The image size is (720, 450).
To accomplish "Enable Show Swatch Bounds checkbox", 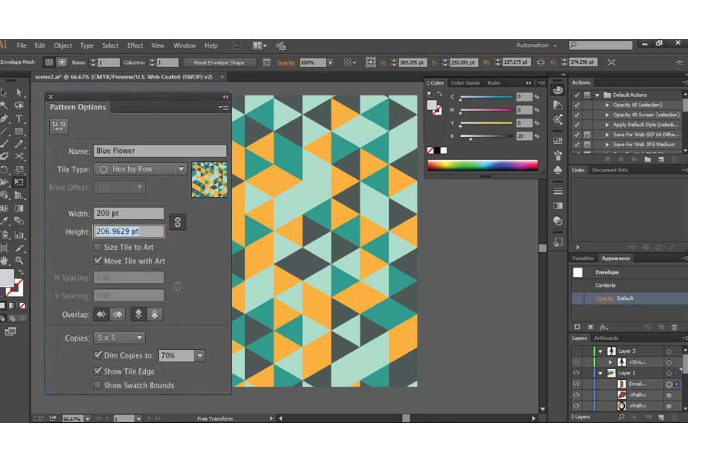I will coord(97,385).
